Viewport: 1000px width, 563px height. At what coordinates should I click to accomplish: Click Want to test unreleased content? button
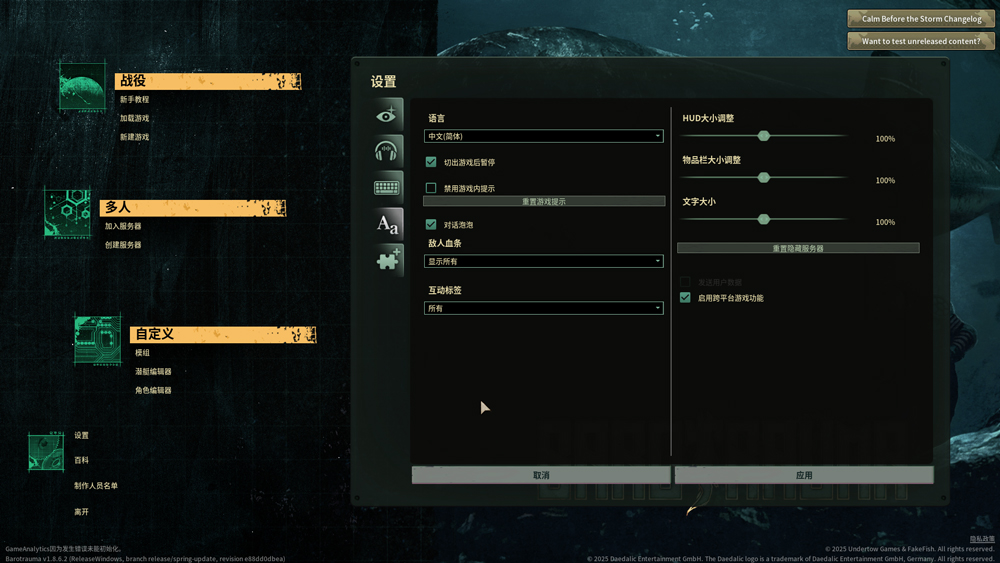coord(921,41)
